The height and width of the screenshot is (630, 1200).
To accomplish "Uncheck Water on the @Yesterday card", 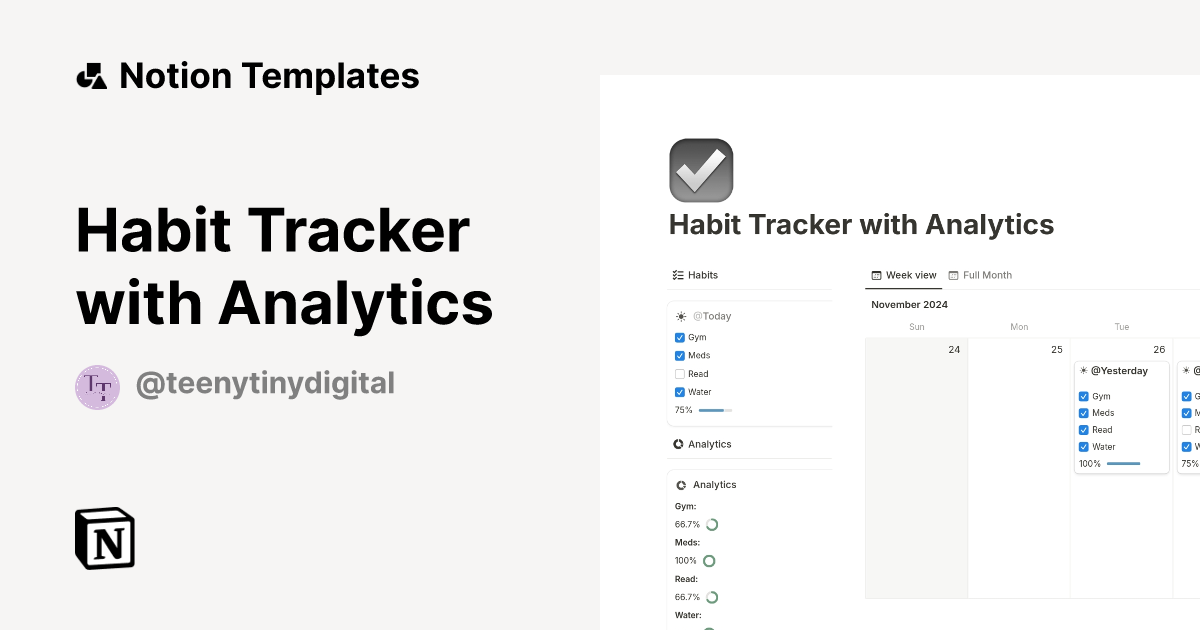I will [1084, 446].
